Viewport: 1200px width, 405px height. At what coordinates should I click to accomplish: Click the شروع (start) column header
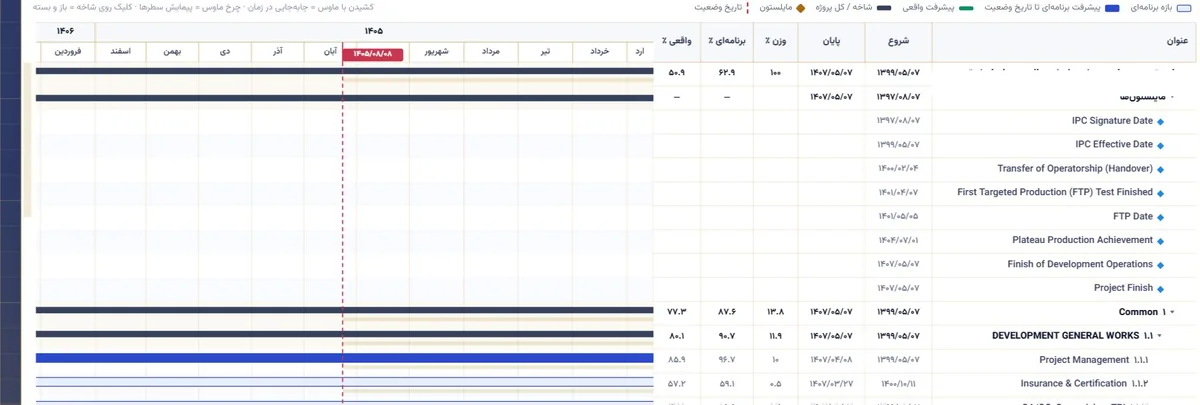tap(899, 43)
